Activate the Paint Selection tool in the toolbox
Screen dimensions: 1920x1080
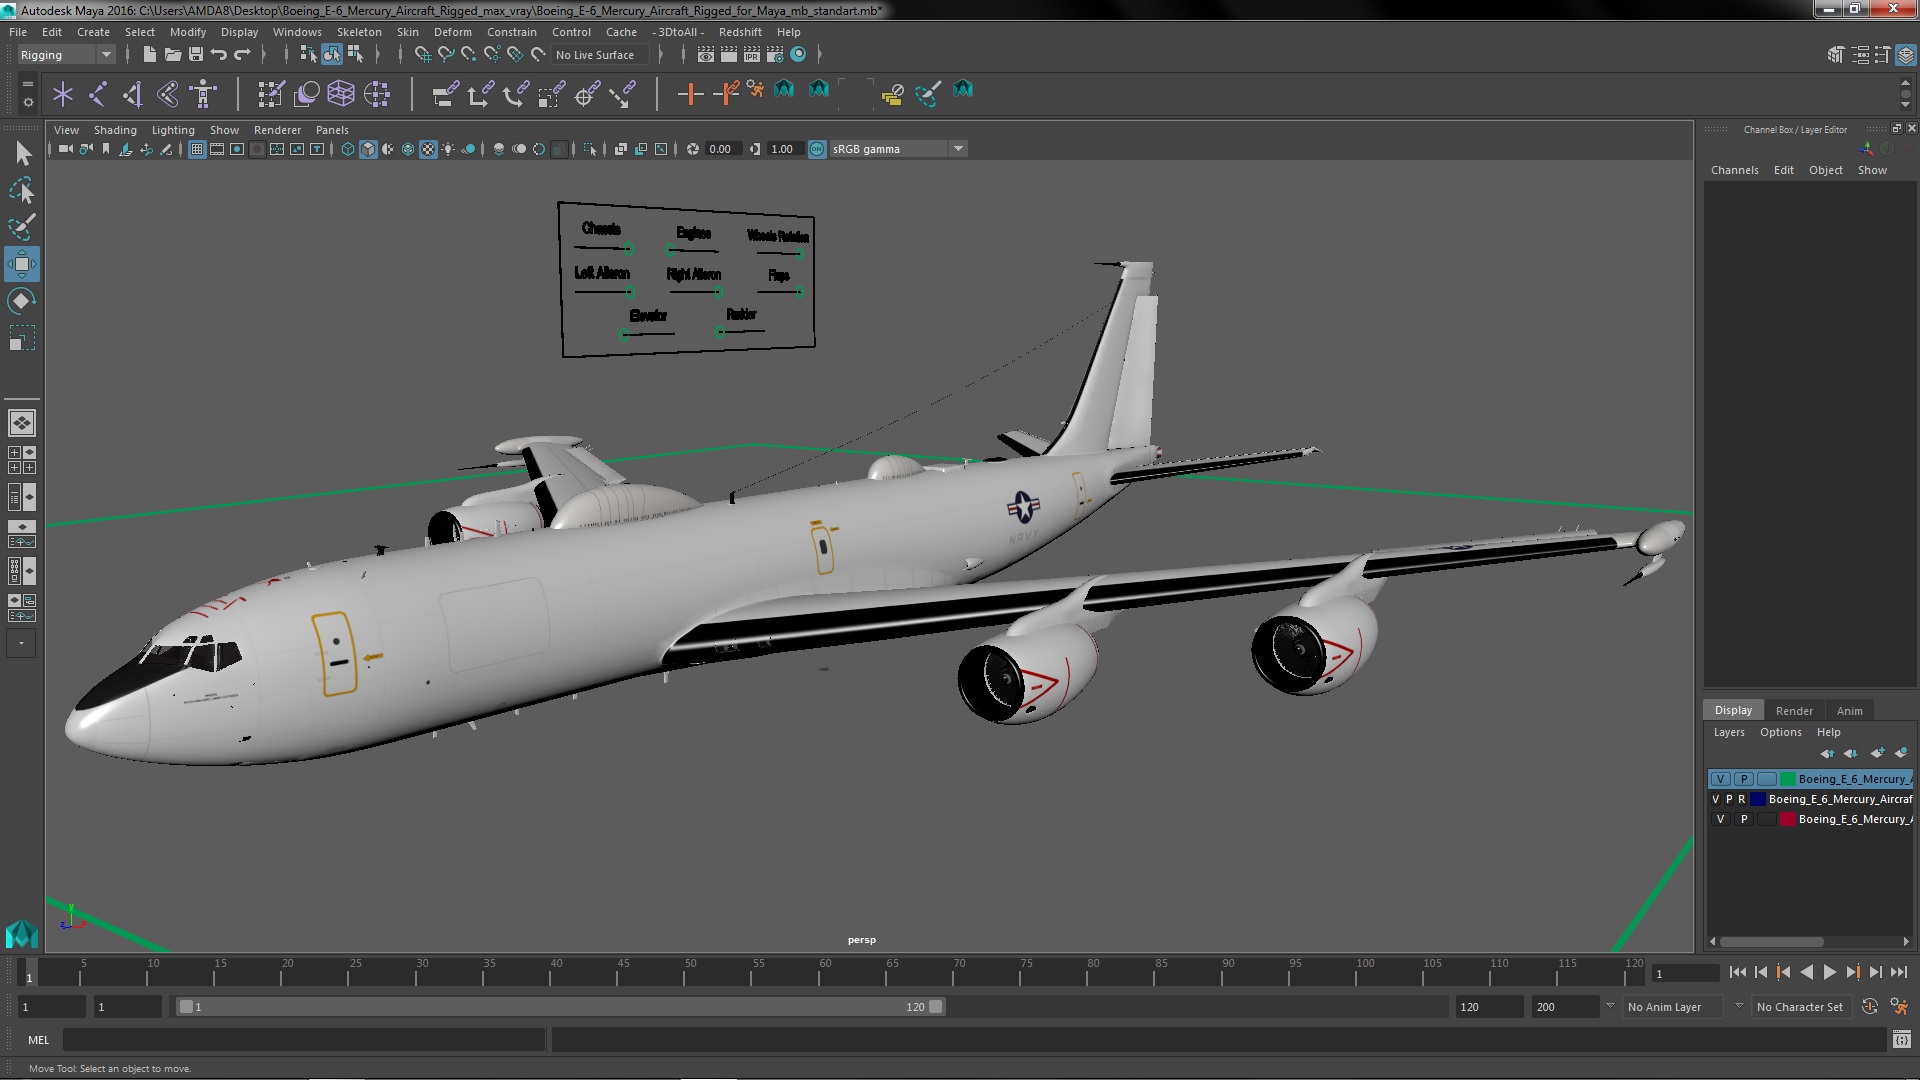(x=22, y=227)
